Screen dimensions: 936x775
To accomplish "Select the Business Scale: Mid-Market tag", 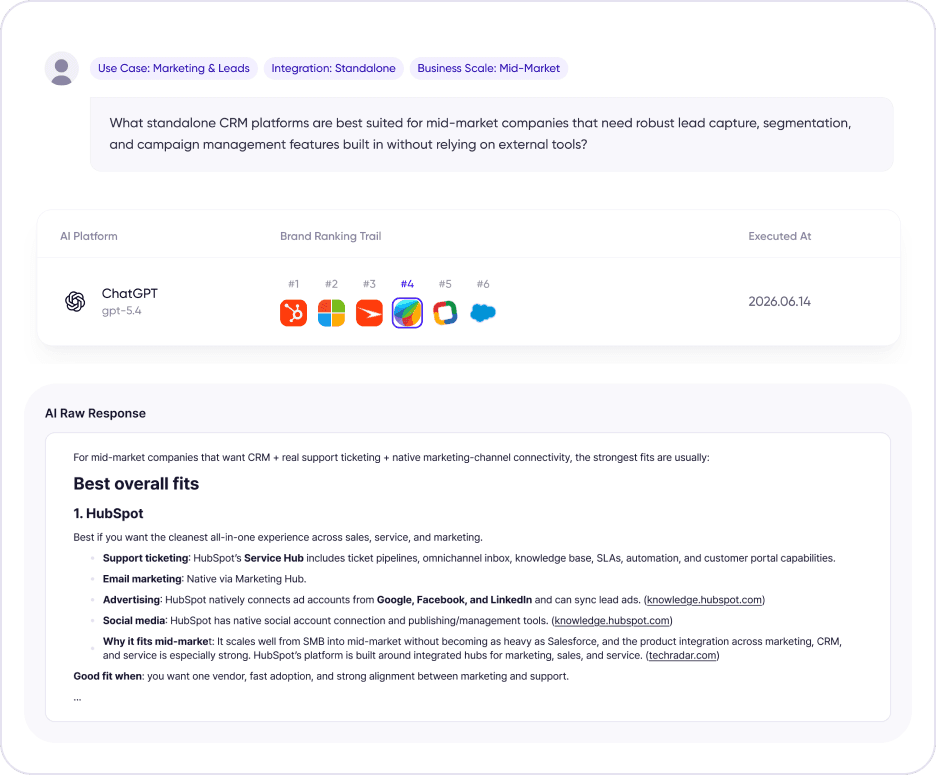I will pos(488,68).
